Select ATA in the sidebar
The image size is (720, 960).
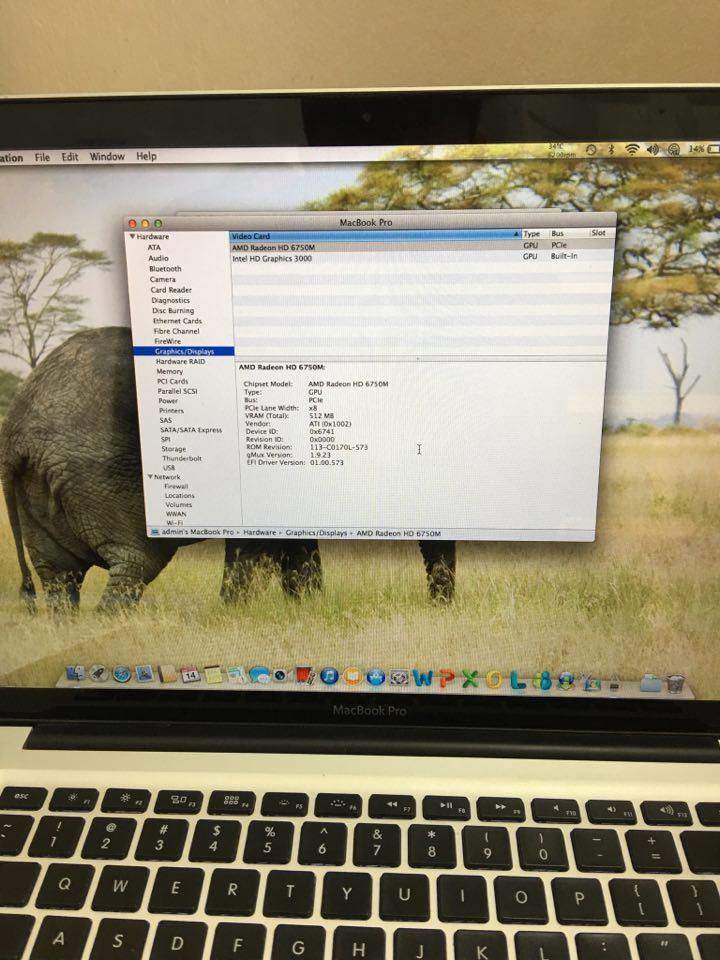tap(154, 247)
